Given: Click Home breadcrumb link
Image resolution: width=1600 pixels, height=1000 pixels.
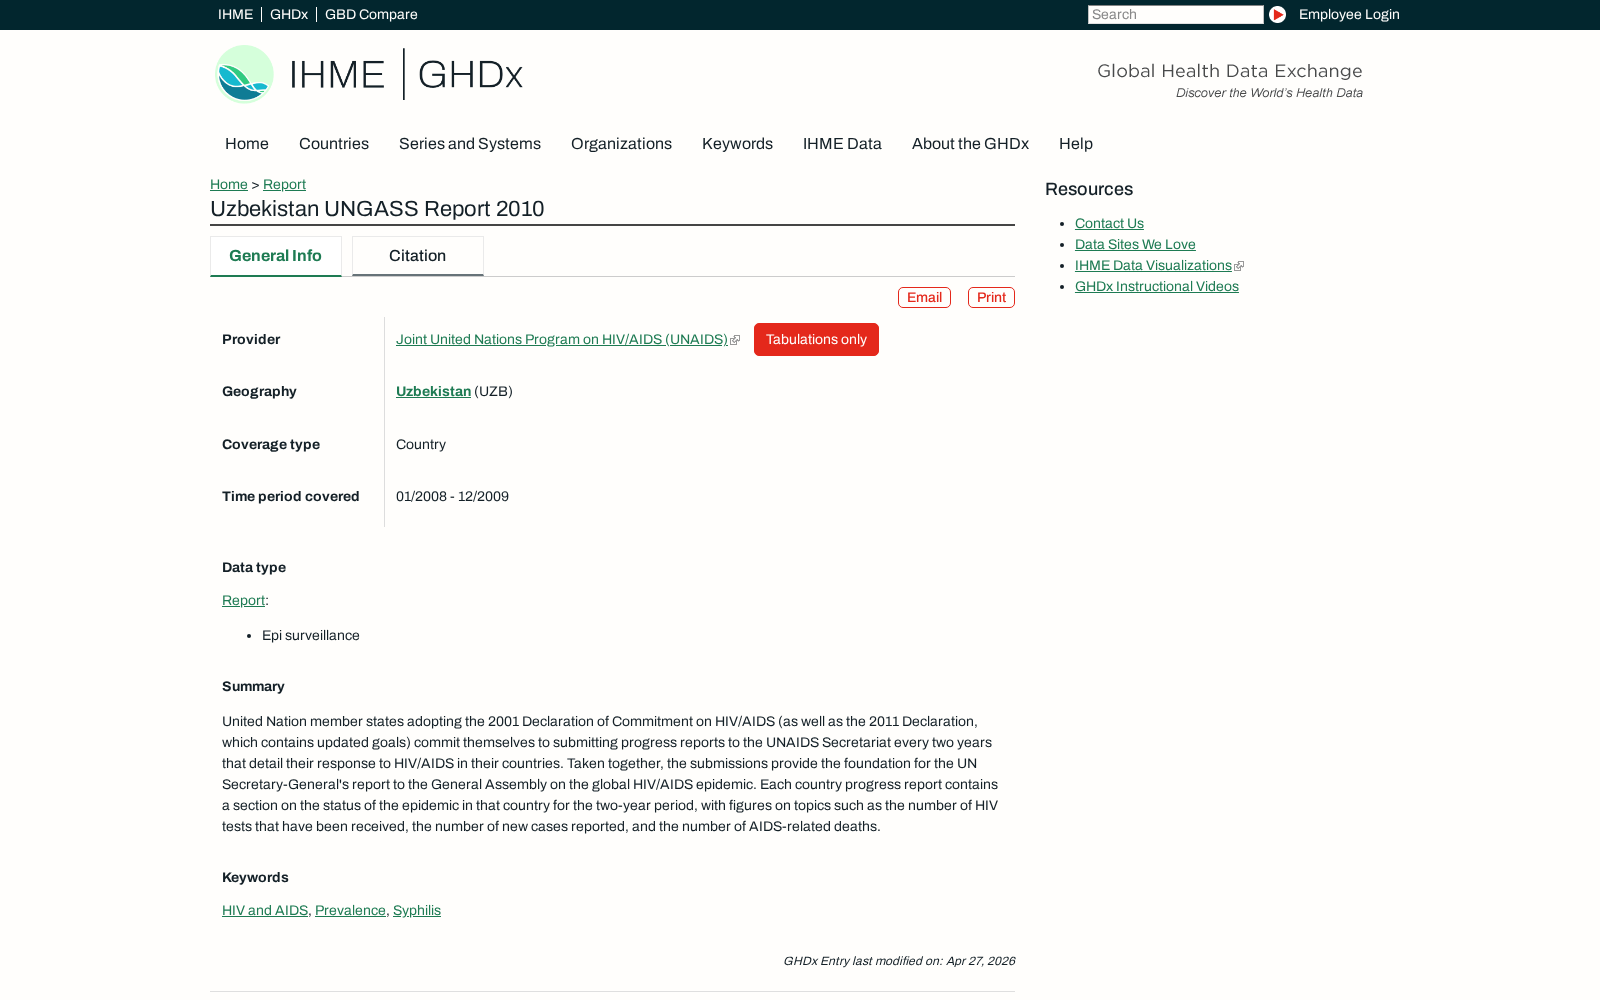Looking at the screenshot, I should (229, 184).
